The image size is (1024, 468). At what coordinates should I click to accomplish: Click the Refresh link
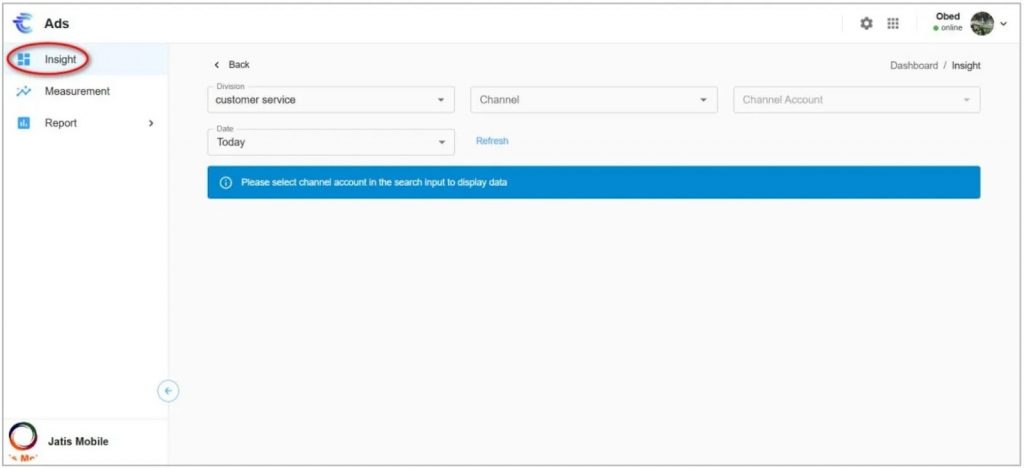click(492, 141)
